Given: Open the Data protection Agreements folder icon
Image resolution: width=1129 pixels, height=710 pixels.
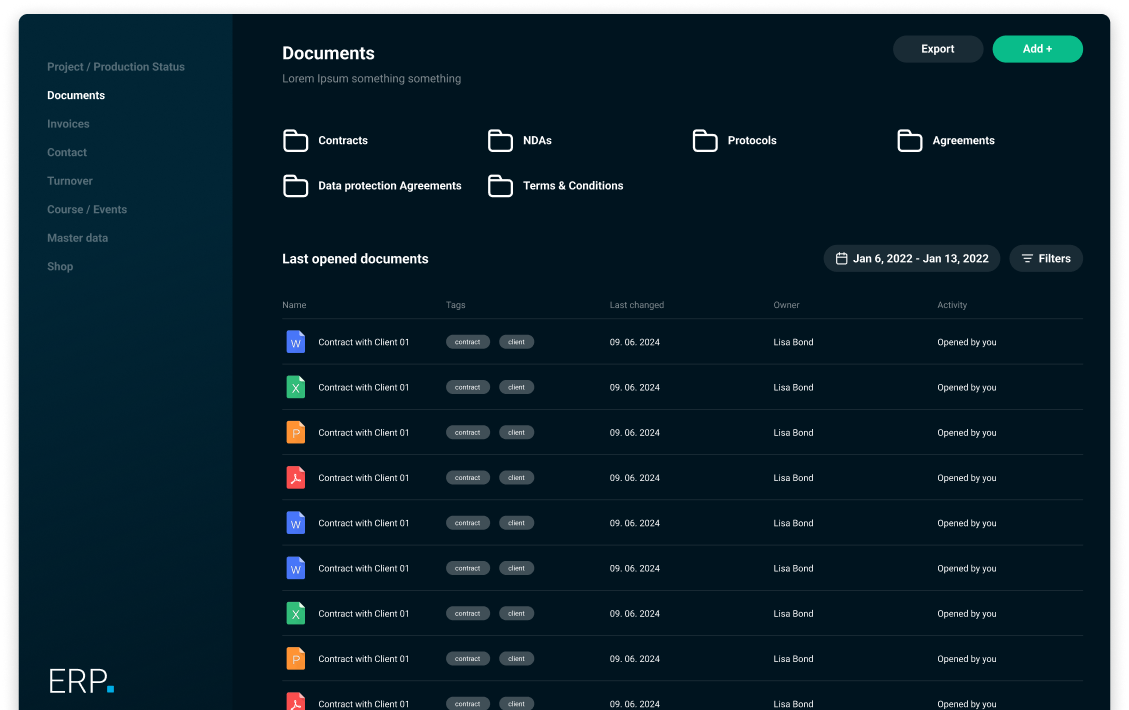Looking at the screenshot, I should tap(295, 186).
